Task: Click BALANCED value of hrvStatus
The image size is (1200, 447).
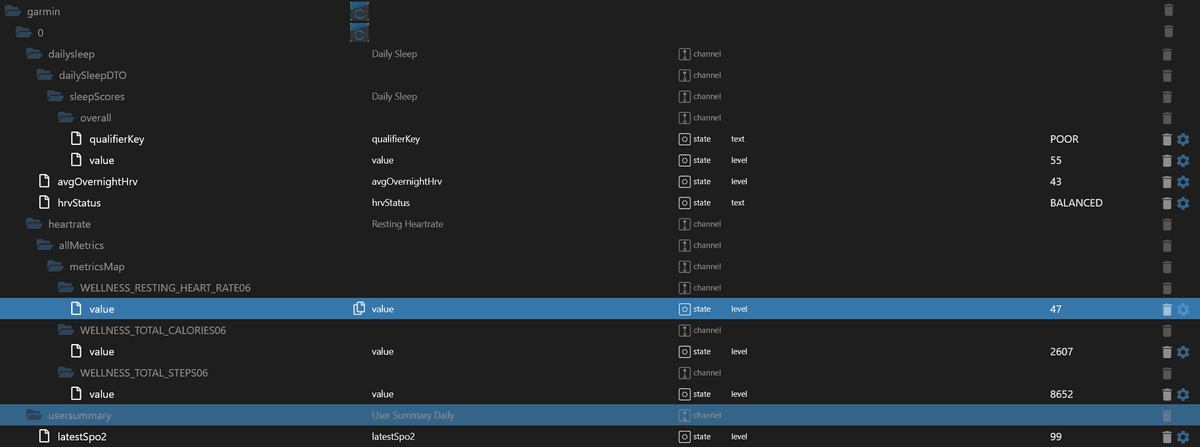Action: click(x=1076, y=203)
